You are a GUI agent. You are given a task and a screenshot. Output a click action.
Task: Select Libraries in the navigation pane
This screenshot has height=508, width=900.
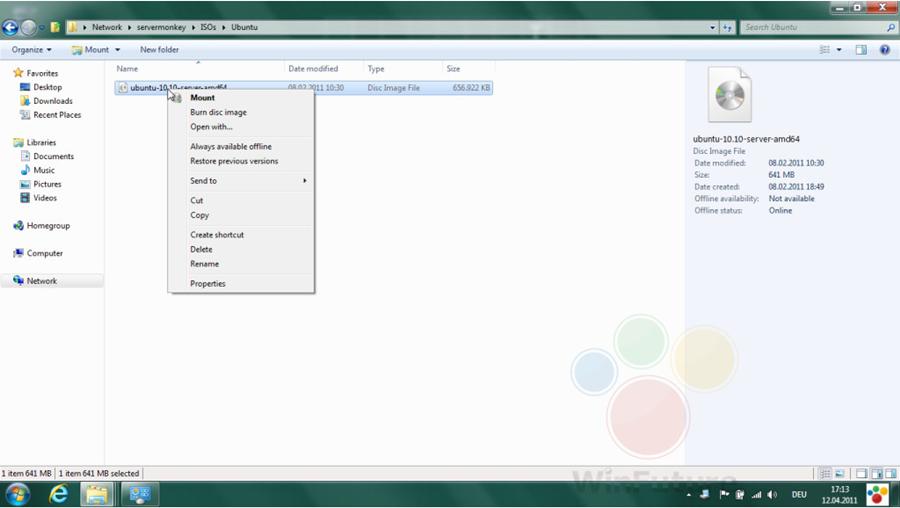[x=41, y=142]
